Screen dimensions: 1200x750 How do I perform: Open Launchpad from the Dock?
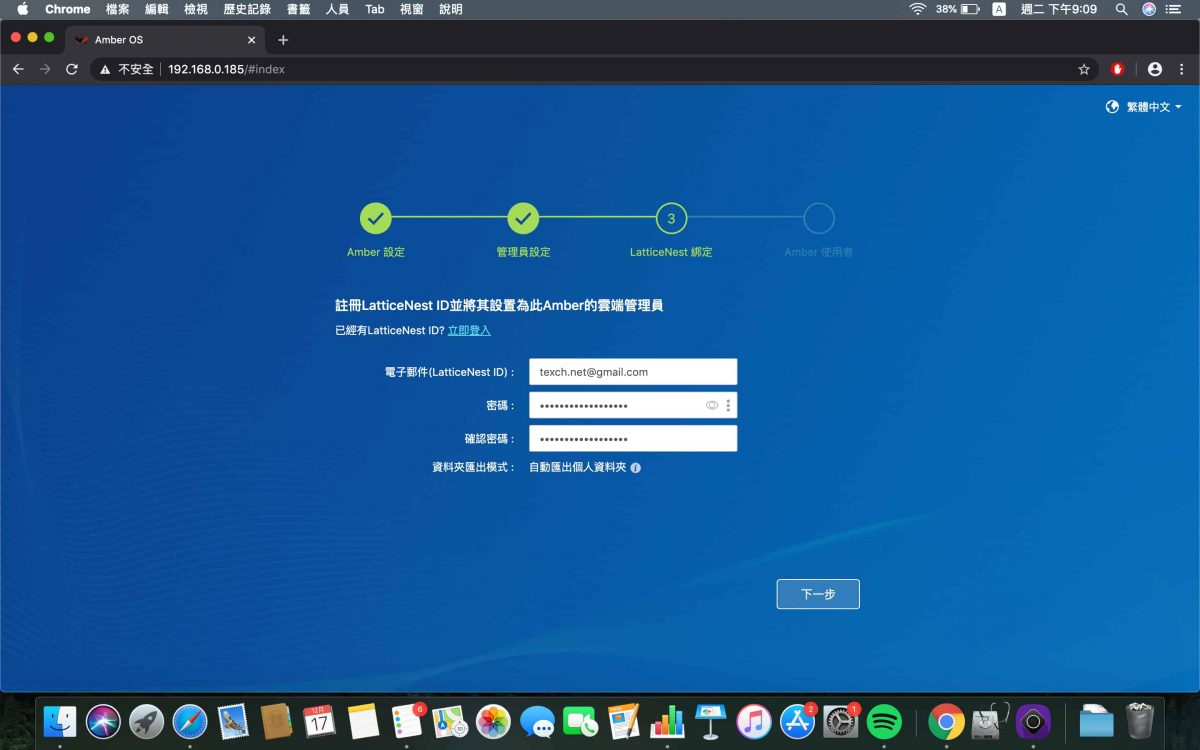(x=146, y=721)
